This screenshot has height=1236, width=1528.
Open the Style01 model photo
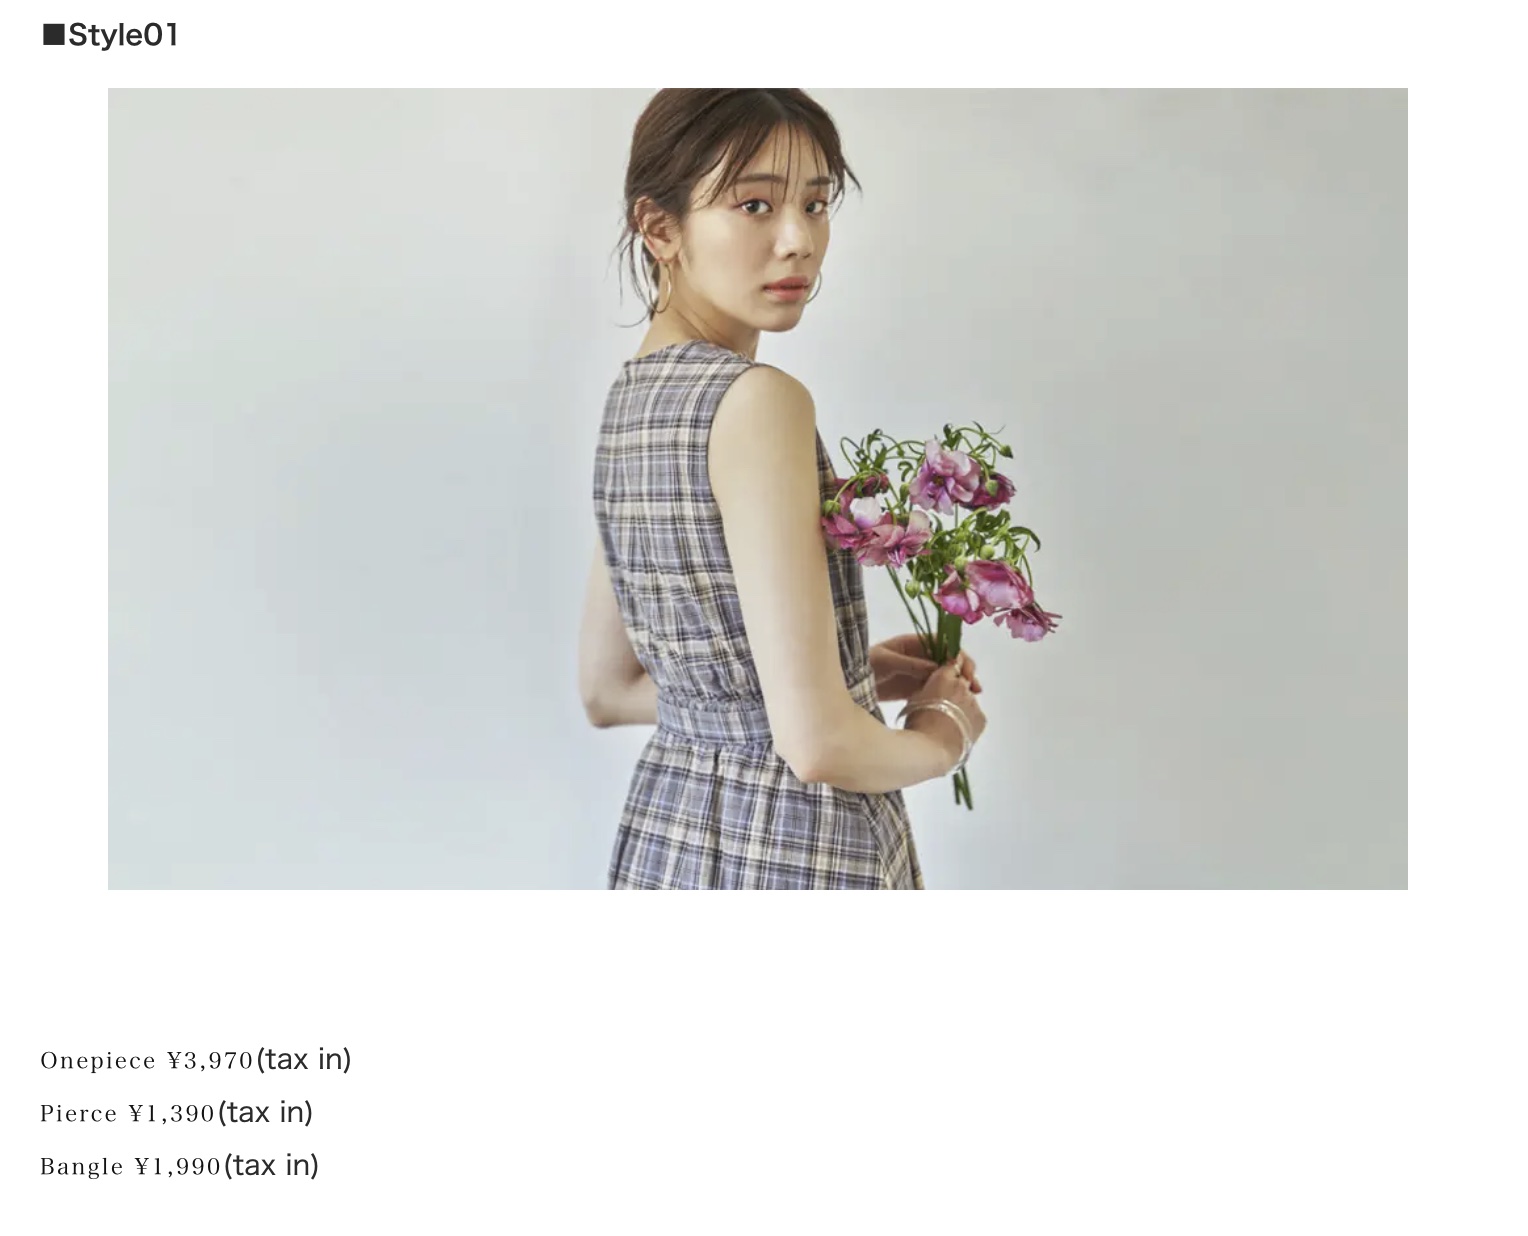point(757,488)
